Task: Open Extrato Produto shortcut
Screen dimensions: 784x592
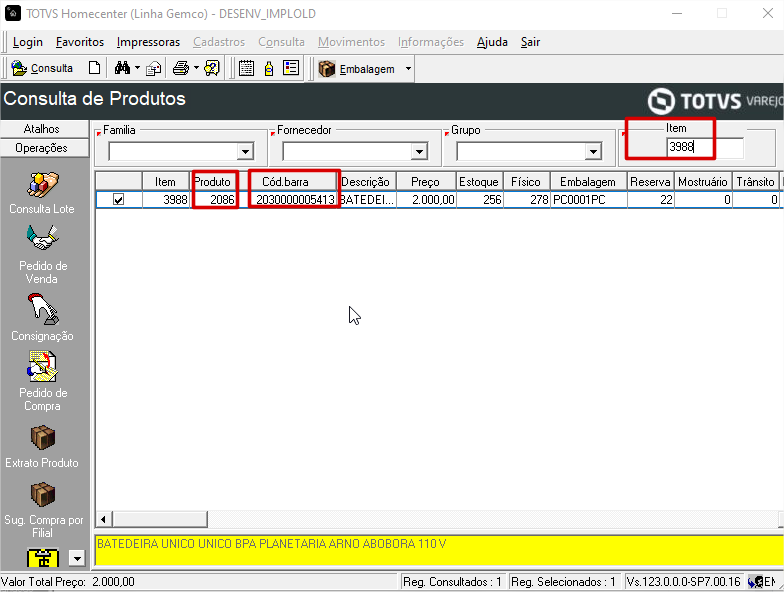Action: [42, 446]
